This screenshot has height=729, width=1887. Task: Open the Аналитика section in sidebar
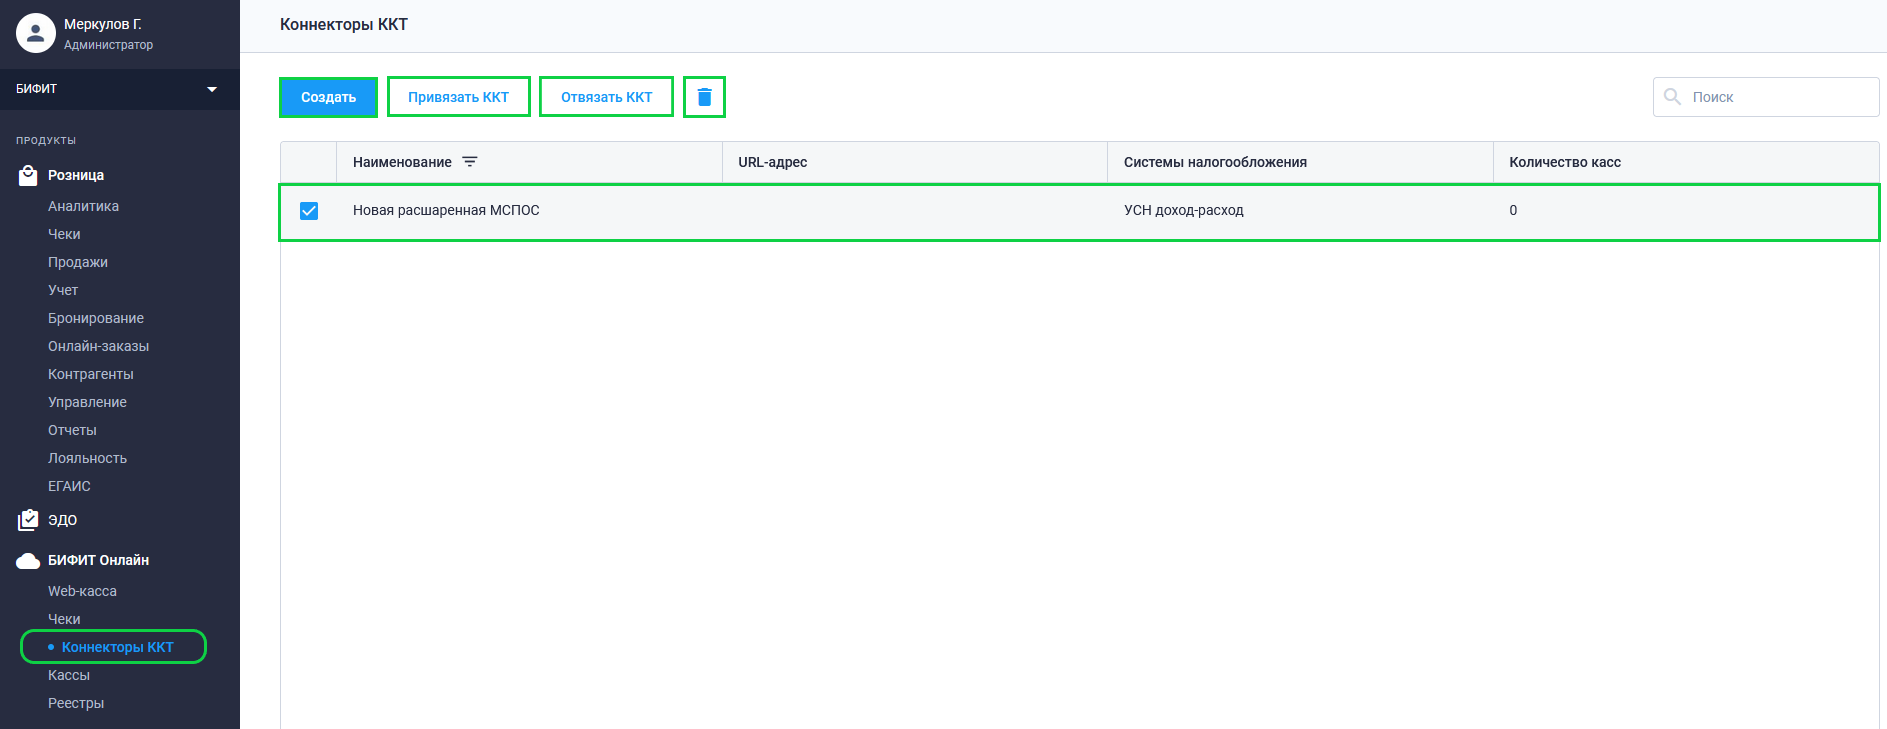click(x=83, y=206)
